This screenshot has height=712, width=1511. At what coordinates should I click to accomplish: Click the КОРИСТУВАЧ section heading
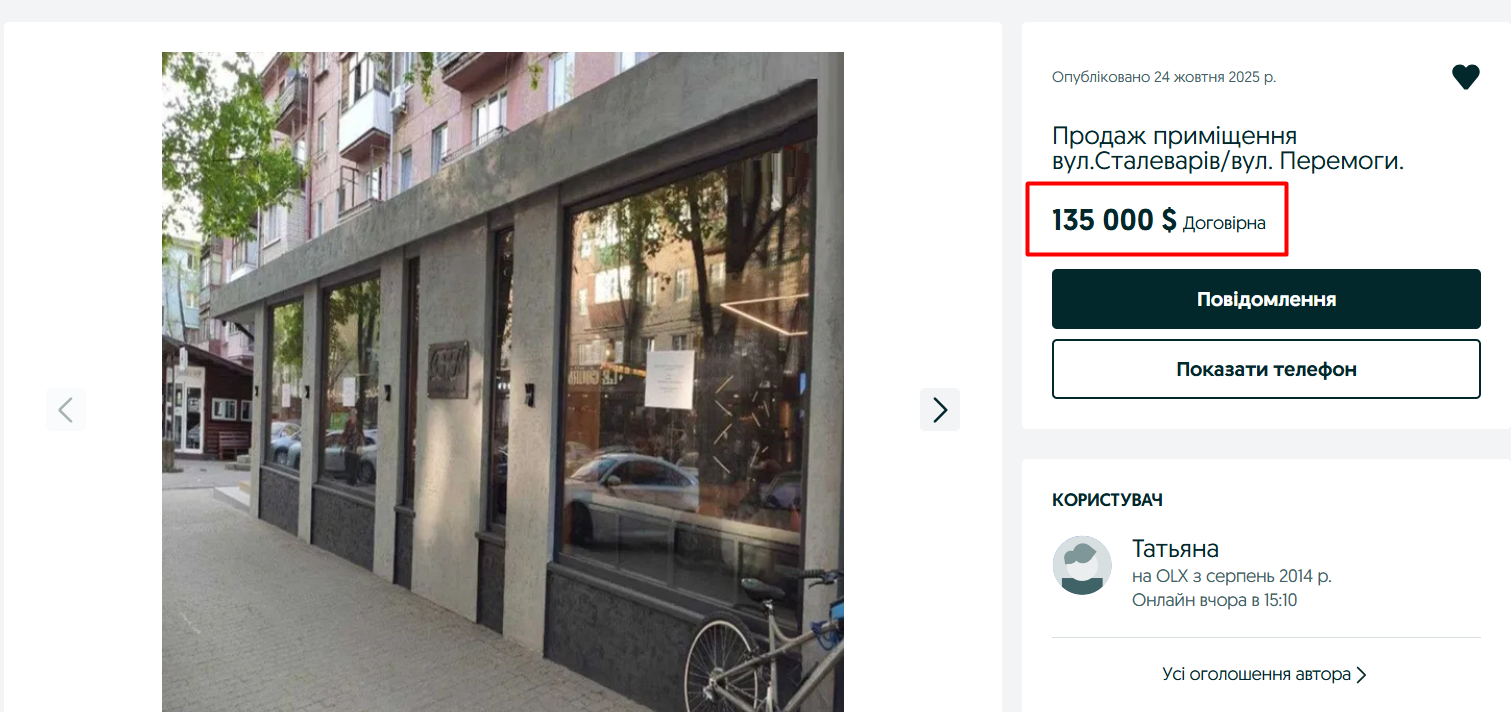click(x=1107, y=500)
